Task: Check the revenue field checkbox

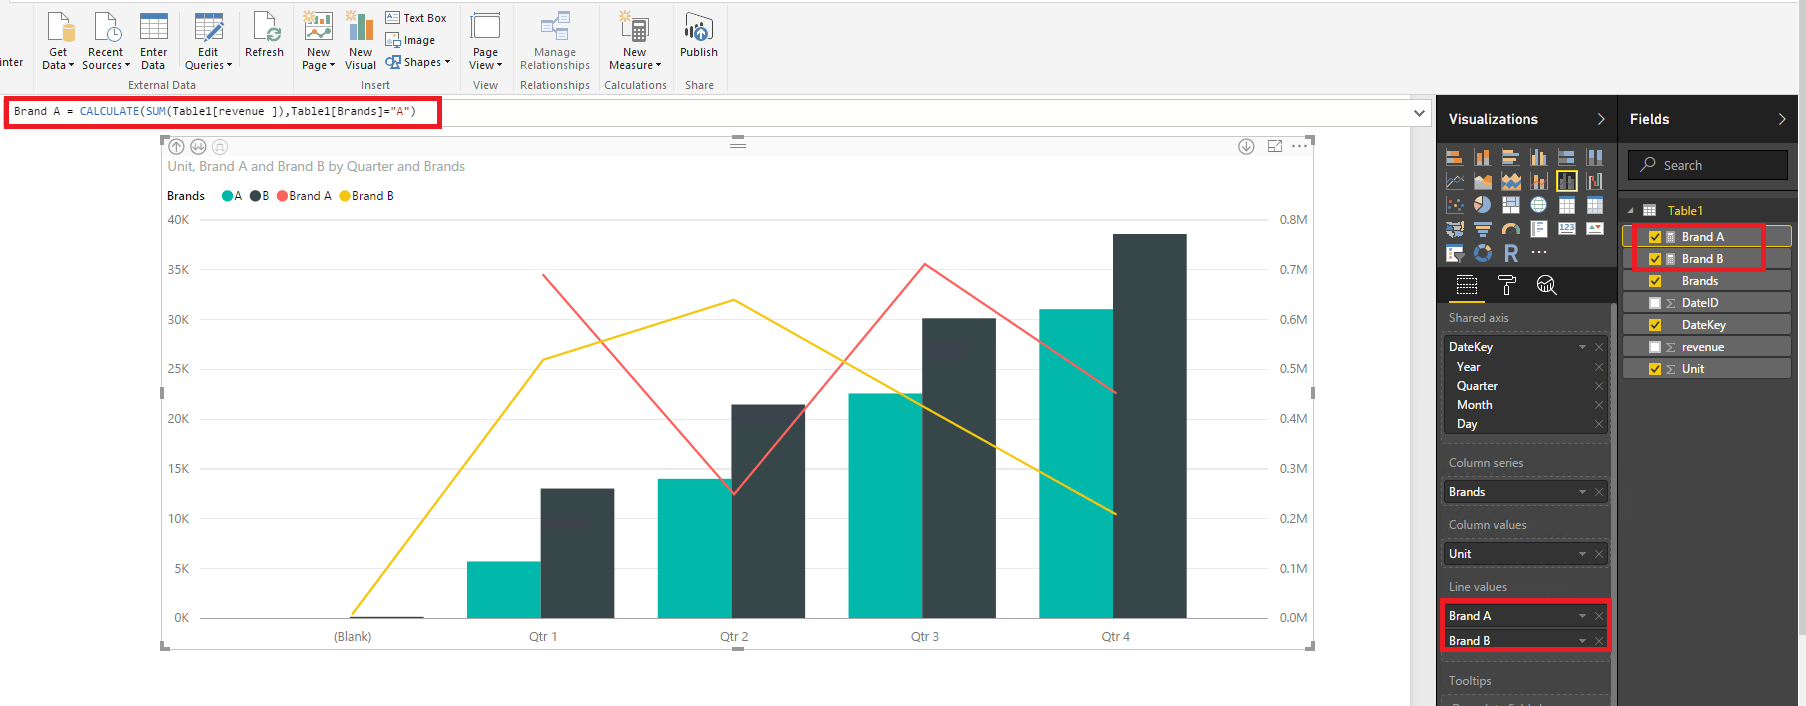Action: coord(1655,347)
